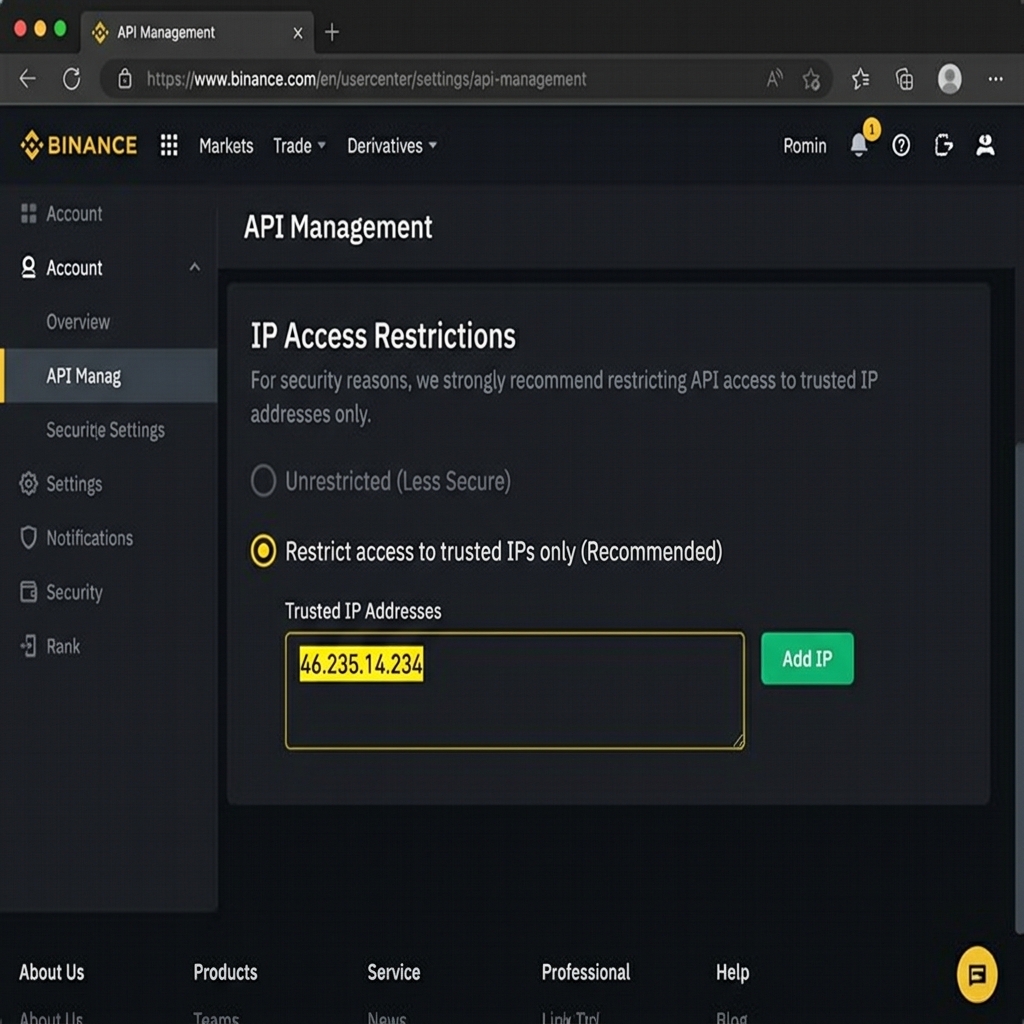The height and width of the screenshot is (1024, 1024).
Task: Add page to favorites star icon
Action: (x=811, y=79)
